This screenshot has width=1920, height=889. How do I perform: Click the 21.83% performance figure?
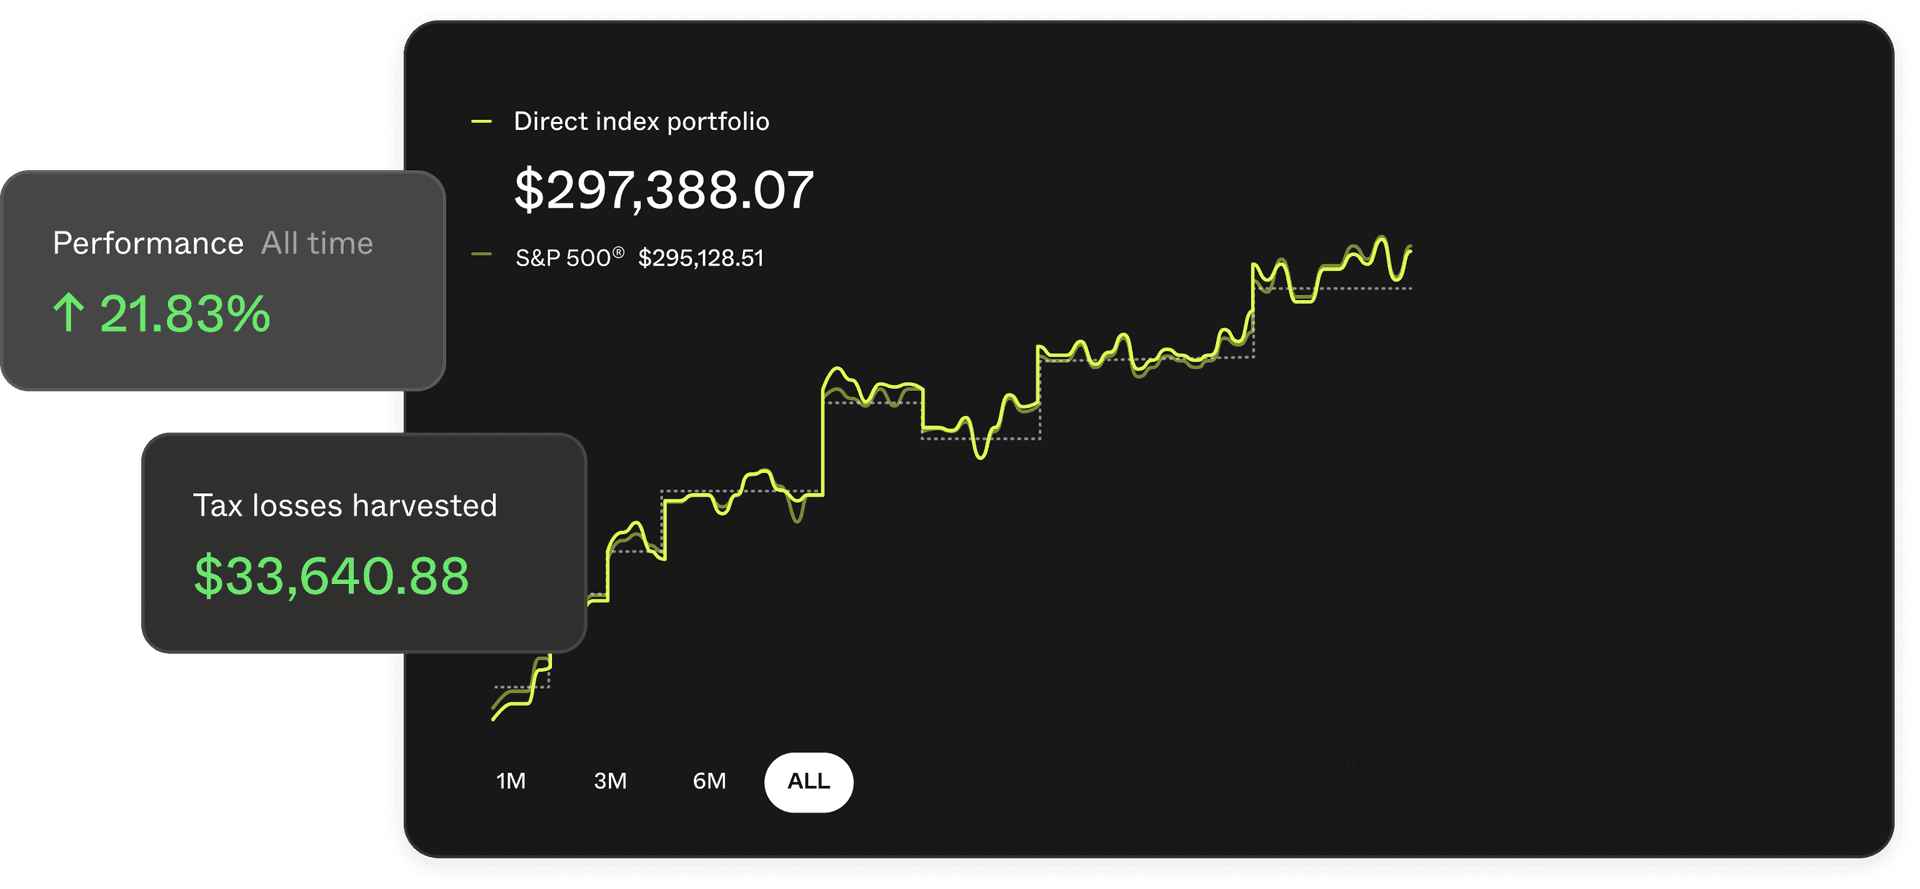coord(185,314)
